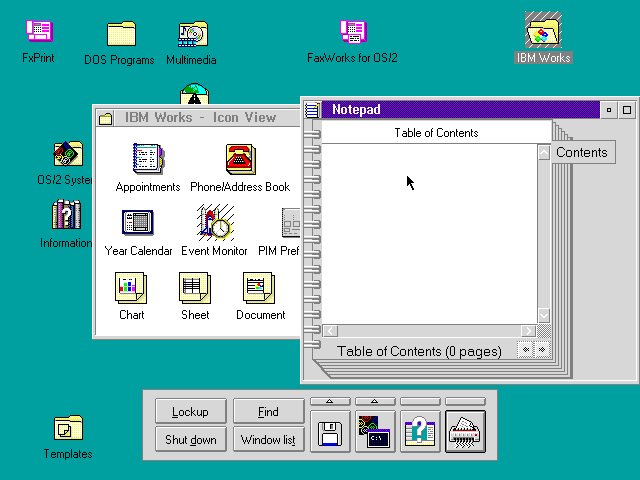Click the Window list button
Image resolution: width=640 pixels, height=480 pixels.
point(269,439)
